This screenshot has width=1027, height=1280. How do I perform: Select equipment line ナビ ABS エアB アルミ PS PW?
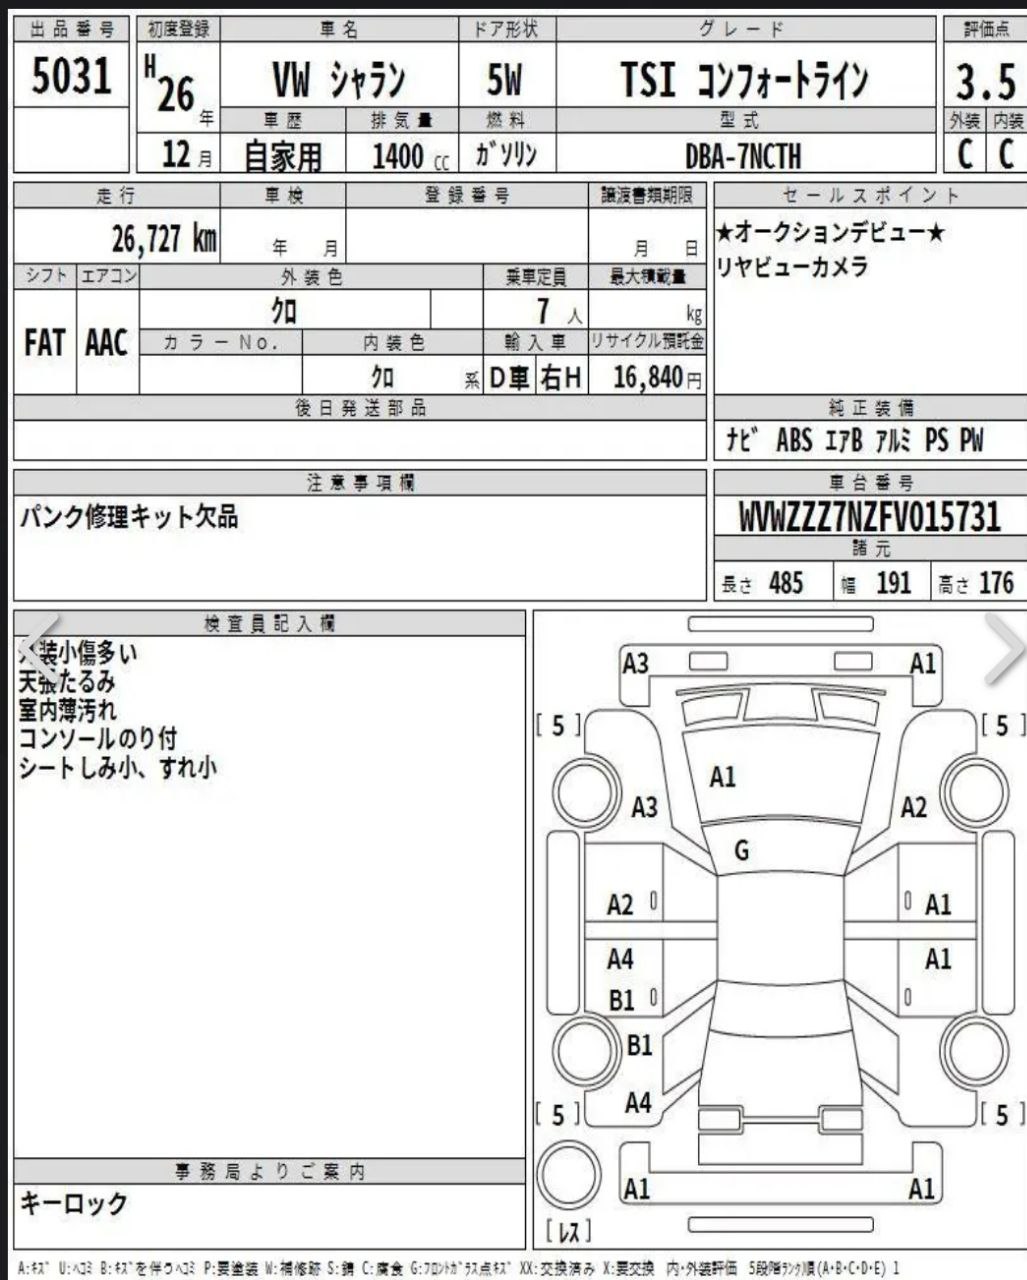(854, 440)
